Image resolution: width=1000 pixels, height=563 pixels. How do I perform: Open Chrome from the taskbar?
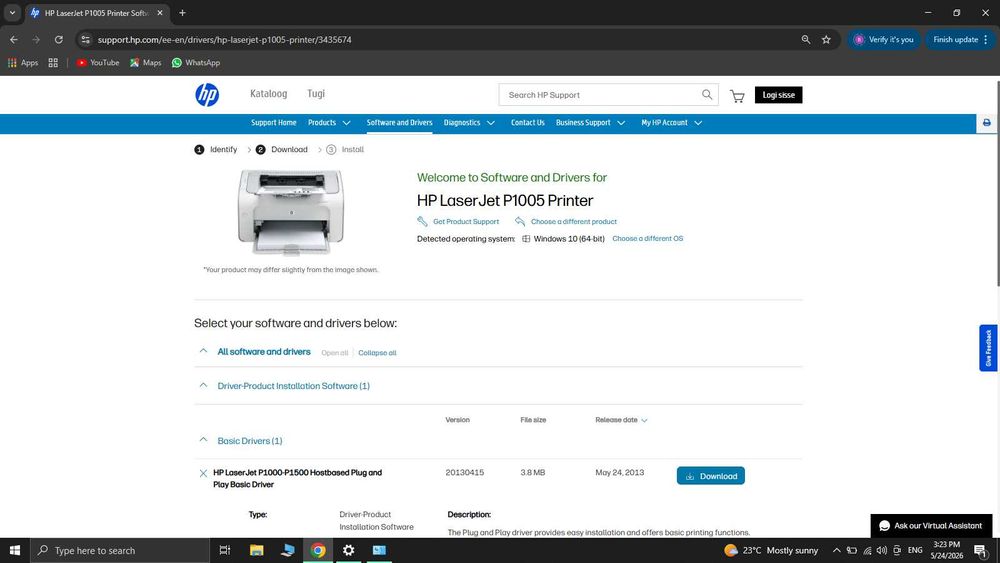[x=318, y=550]
